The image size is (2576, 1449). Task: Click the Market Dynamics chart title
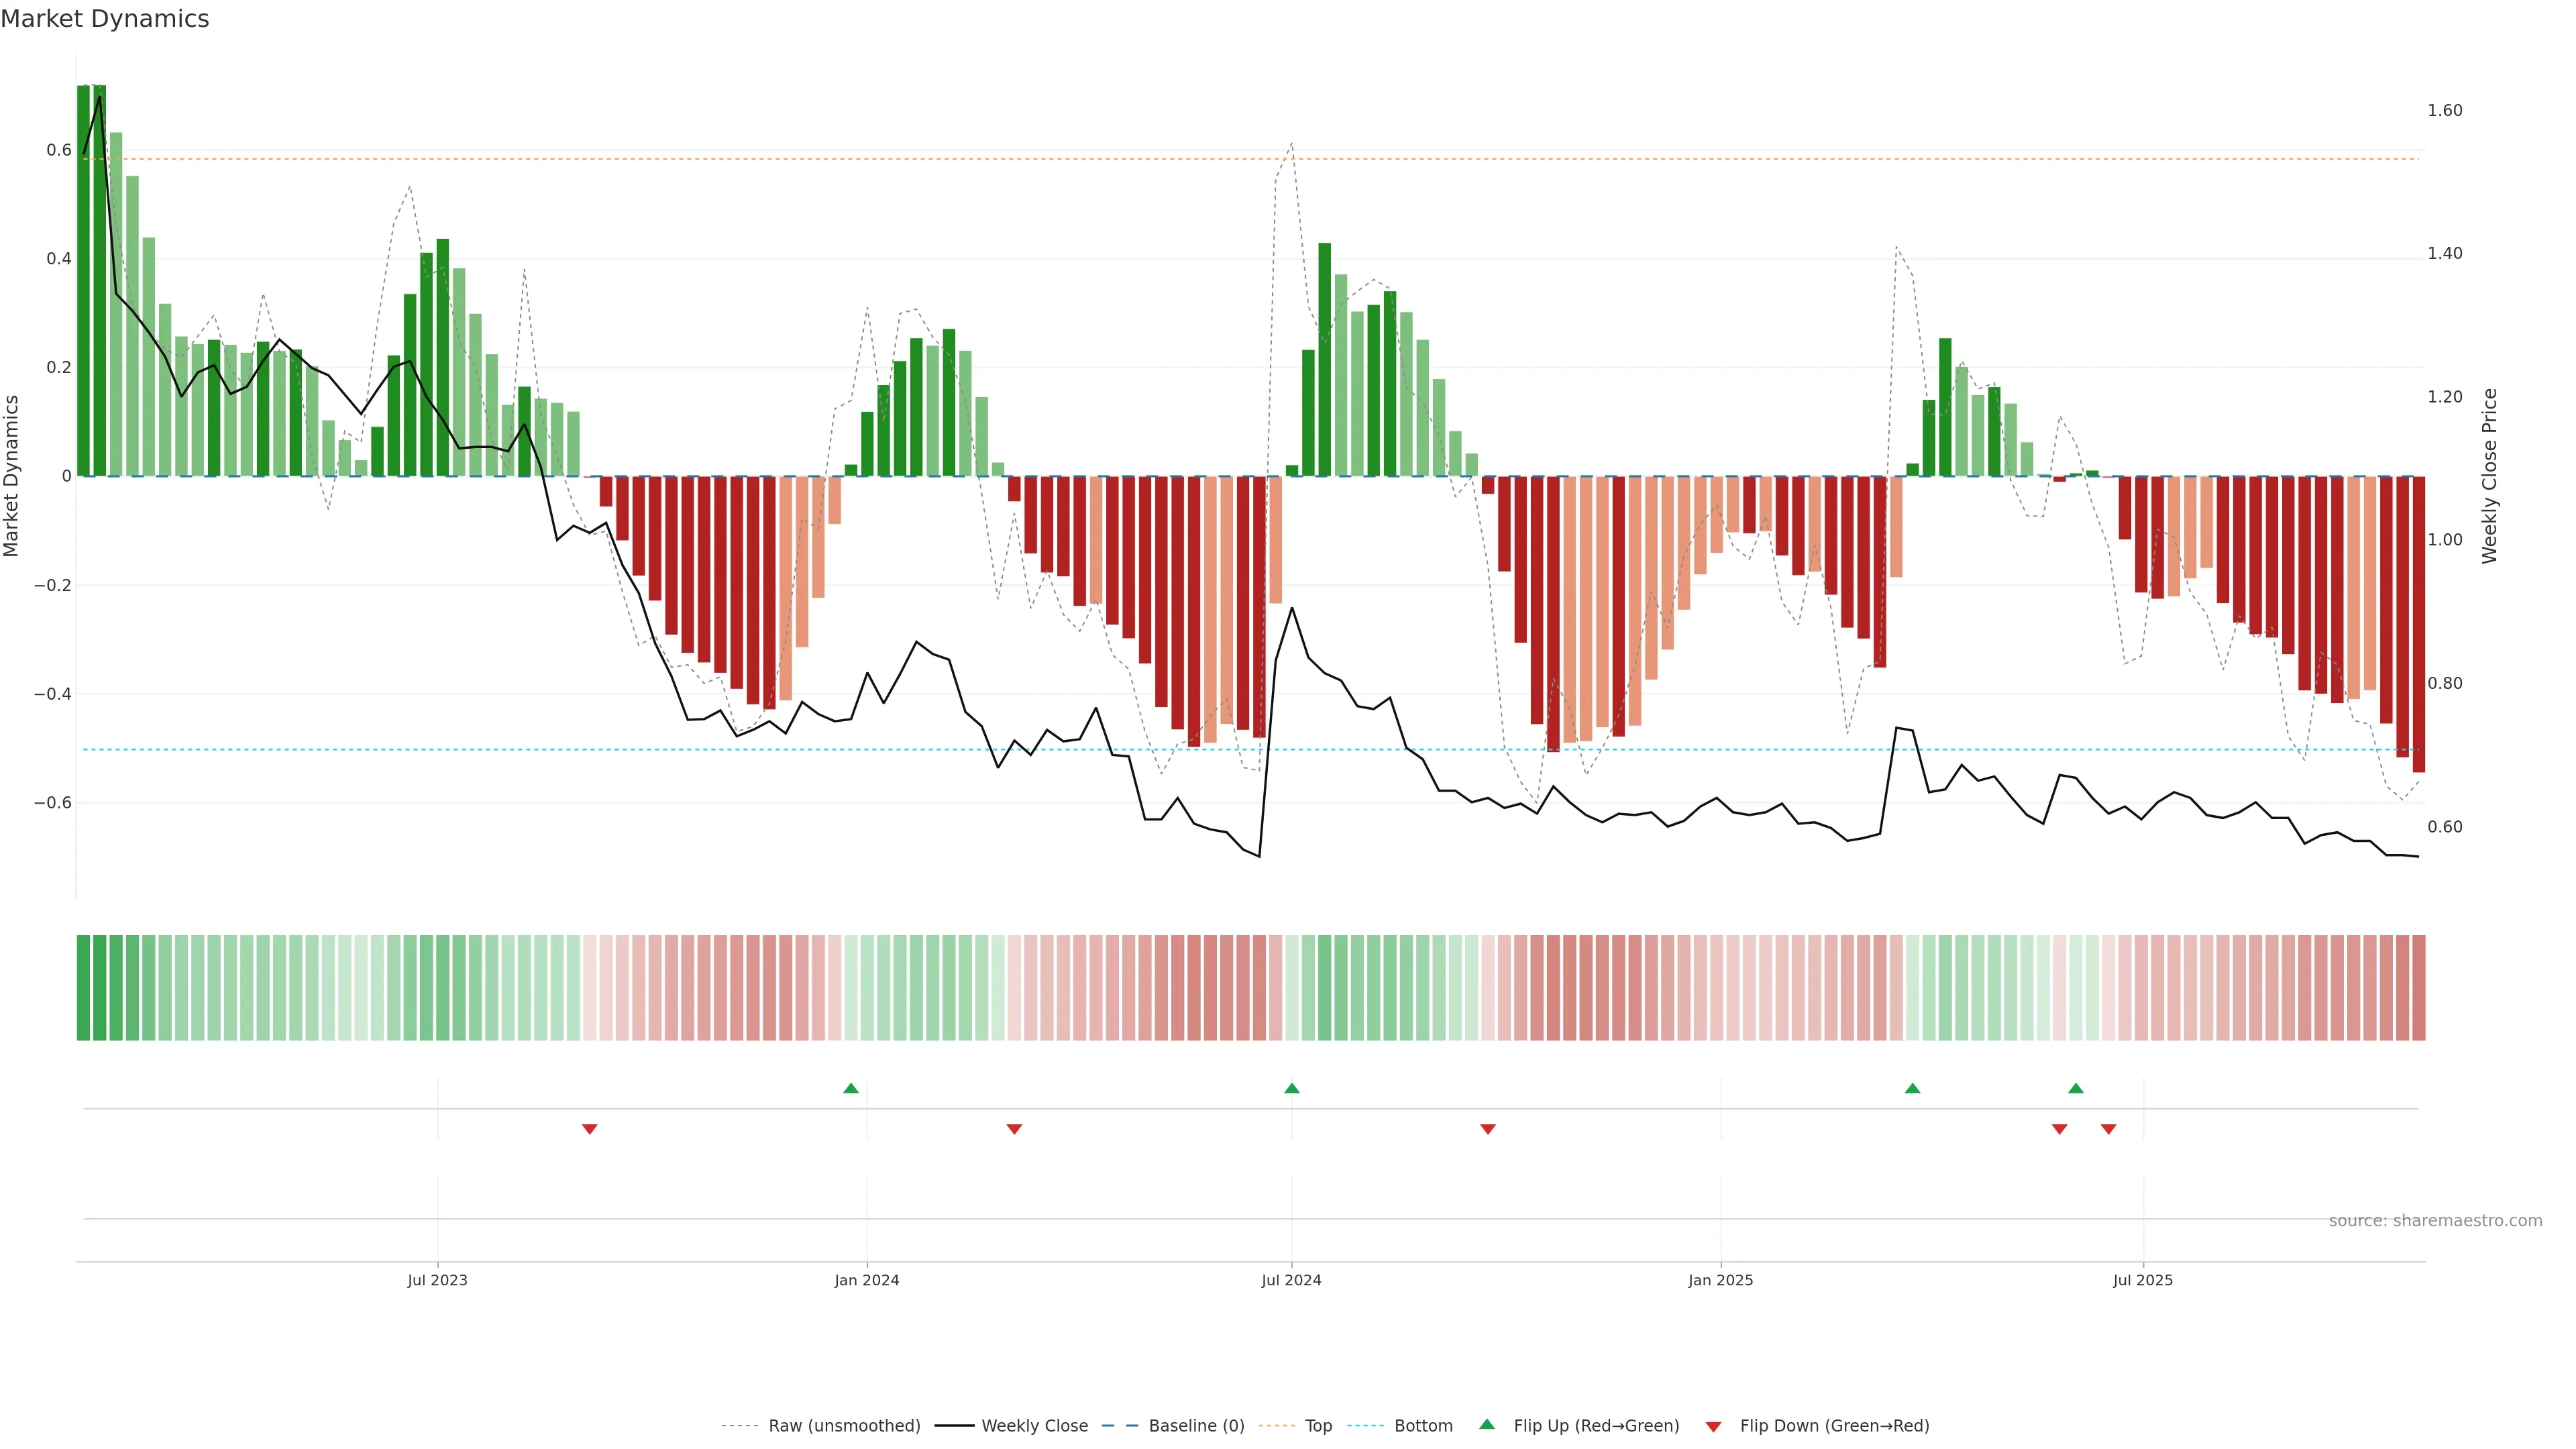(105, 19)
